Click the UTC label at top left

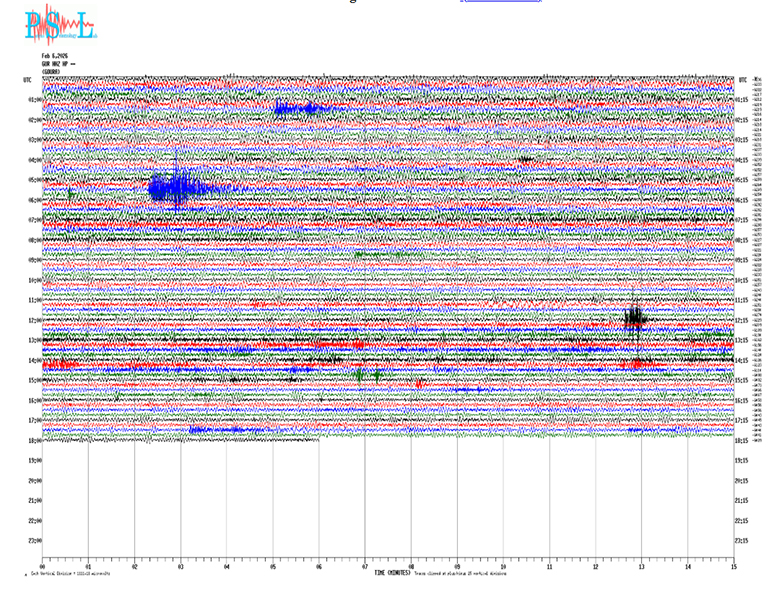coord(28,78)
